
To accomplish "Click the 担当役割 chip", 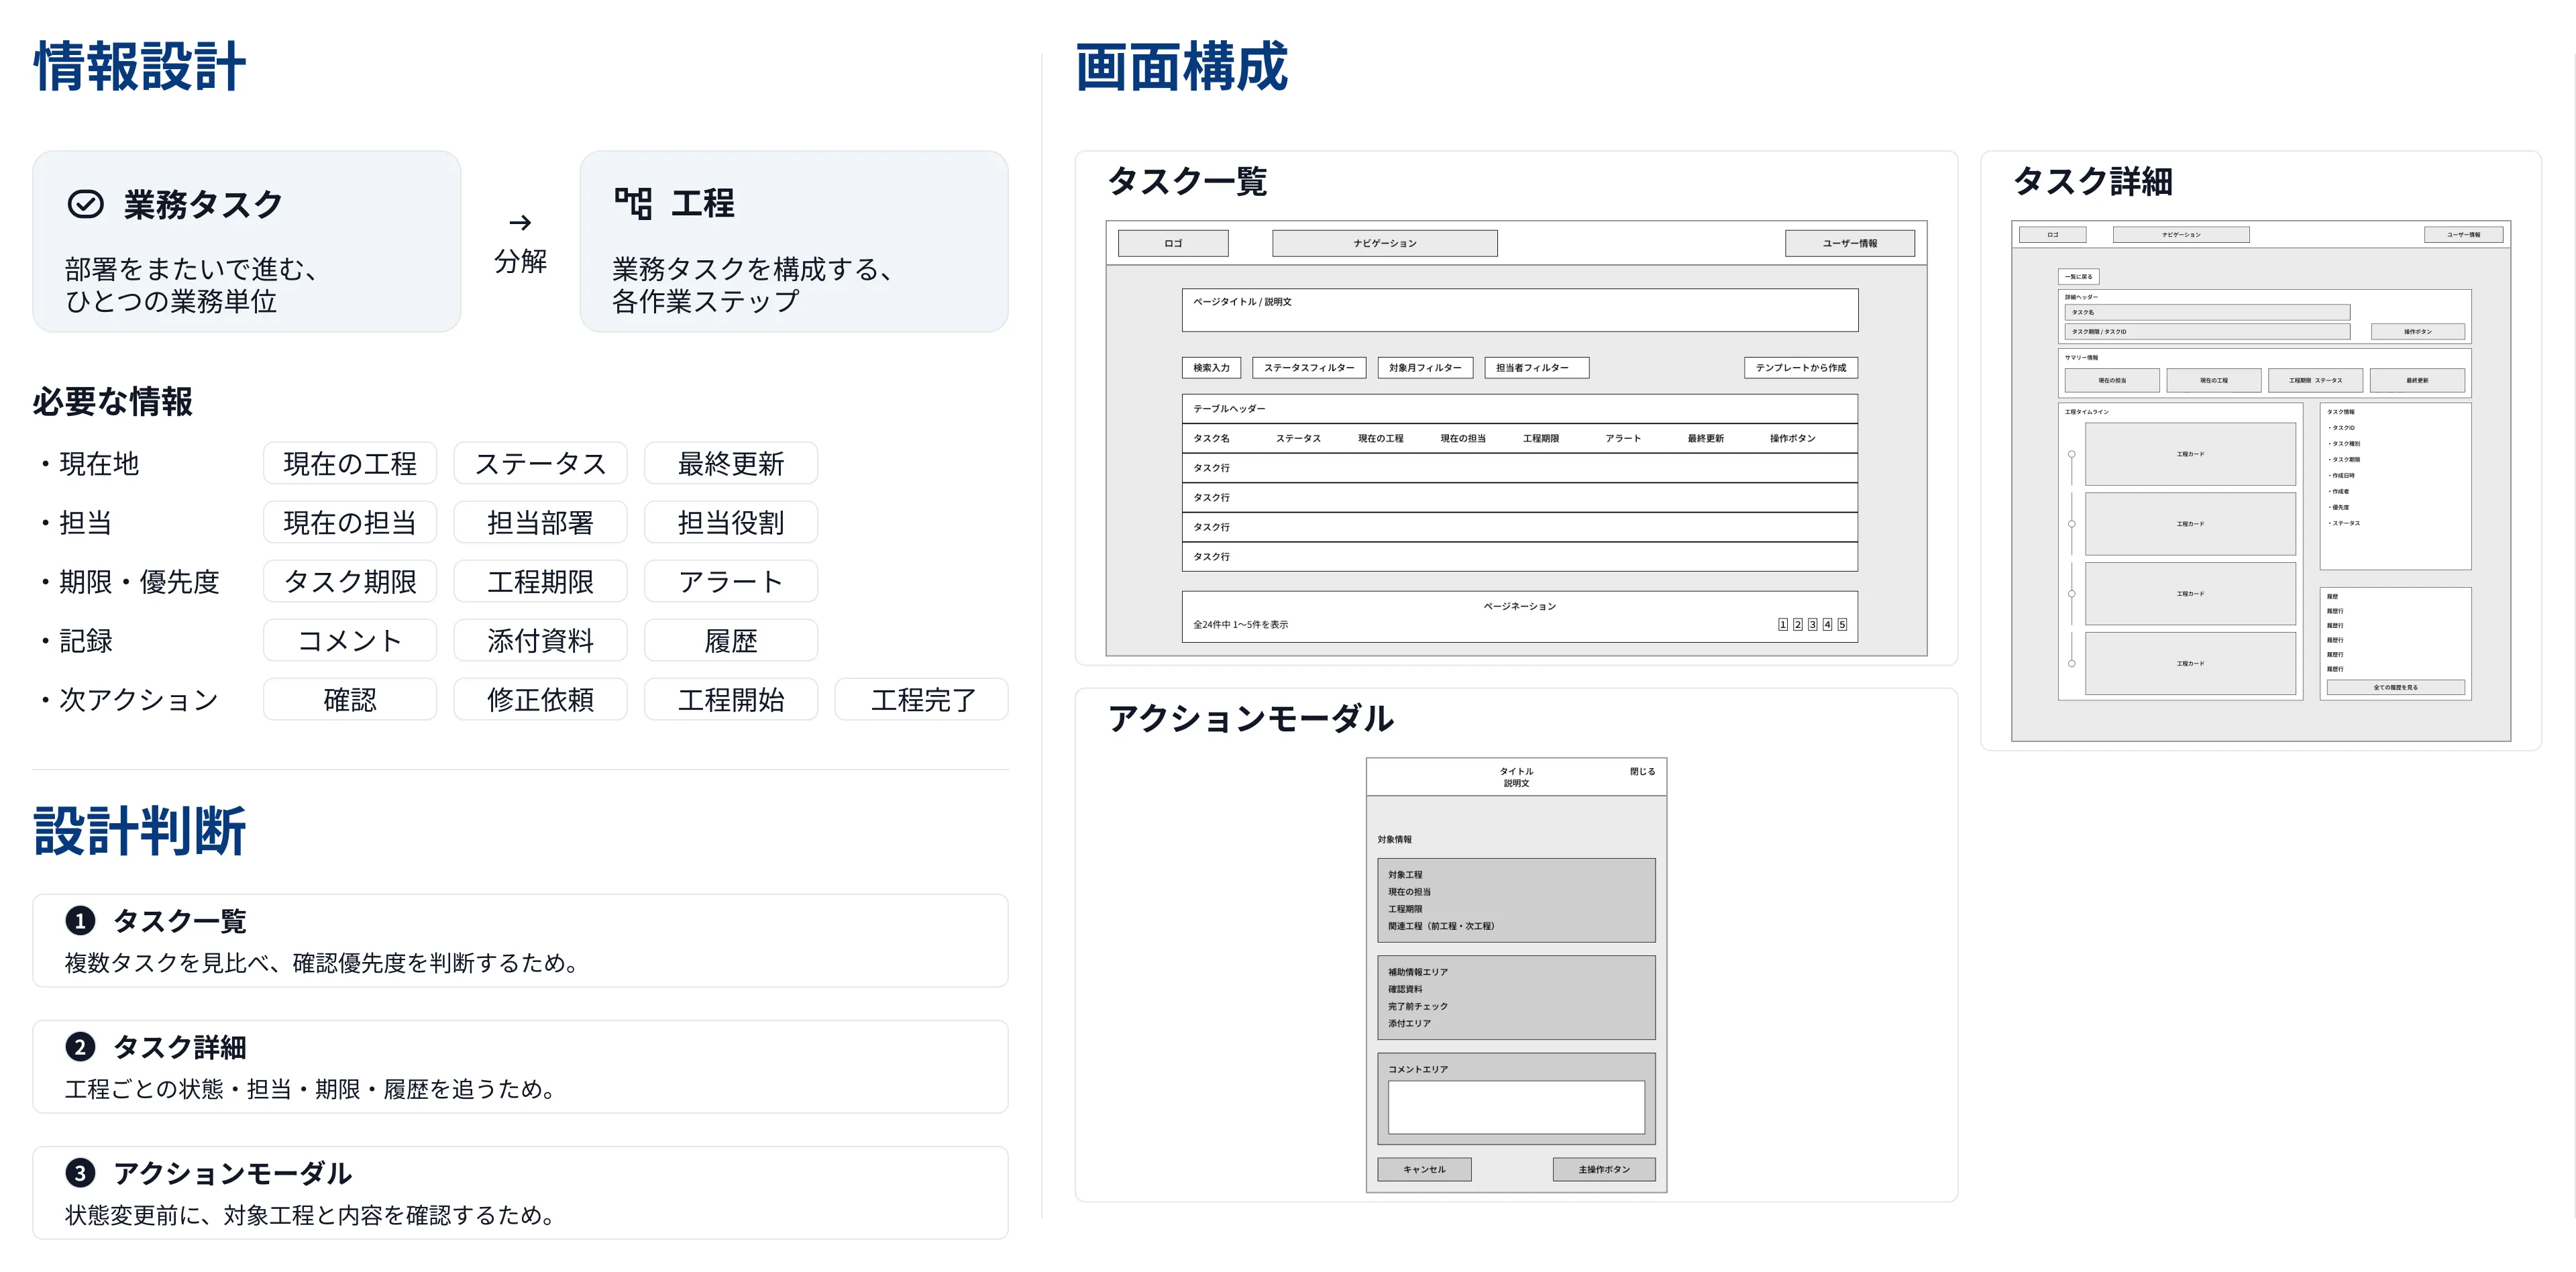I will pos(731,522).
